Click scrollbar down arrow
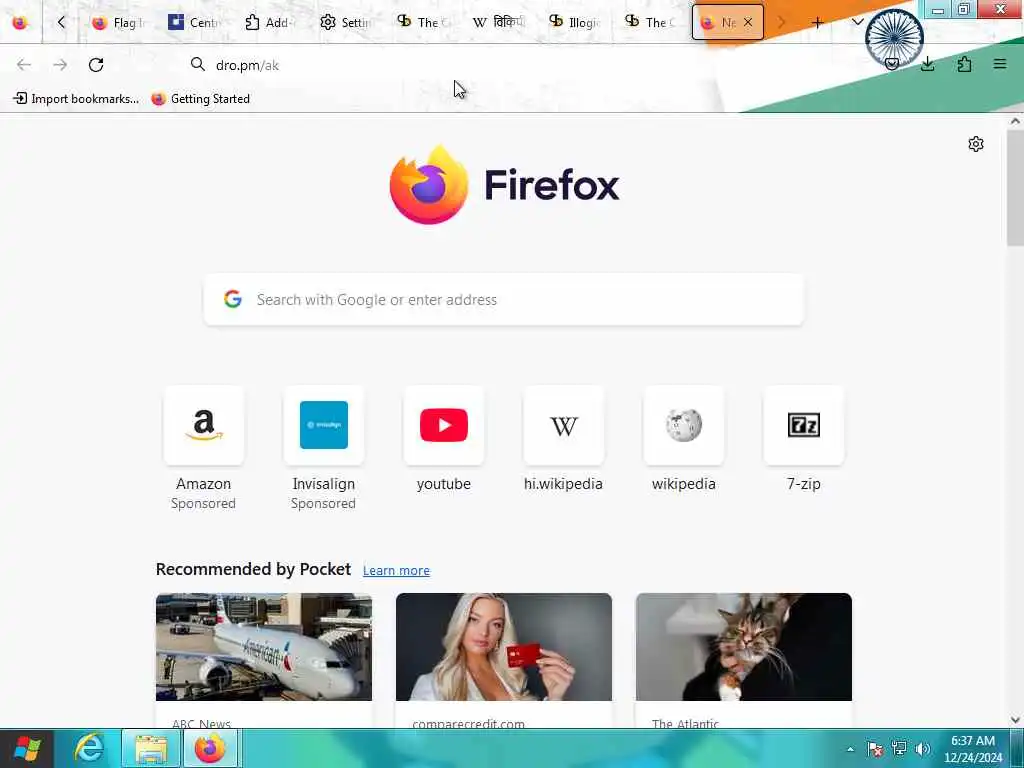Viewport: 1024px width, 768px height. coord(1016,720)
